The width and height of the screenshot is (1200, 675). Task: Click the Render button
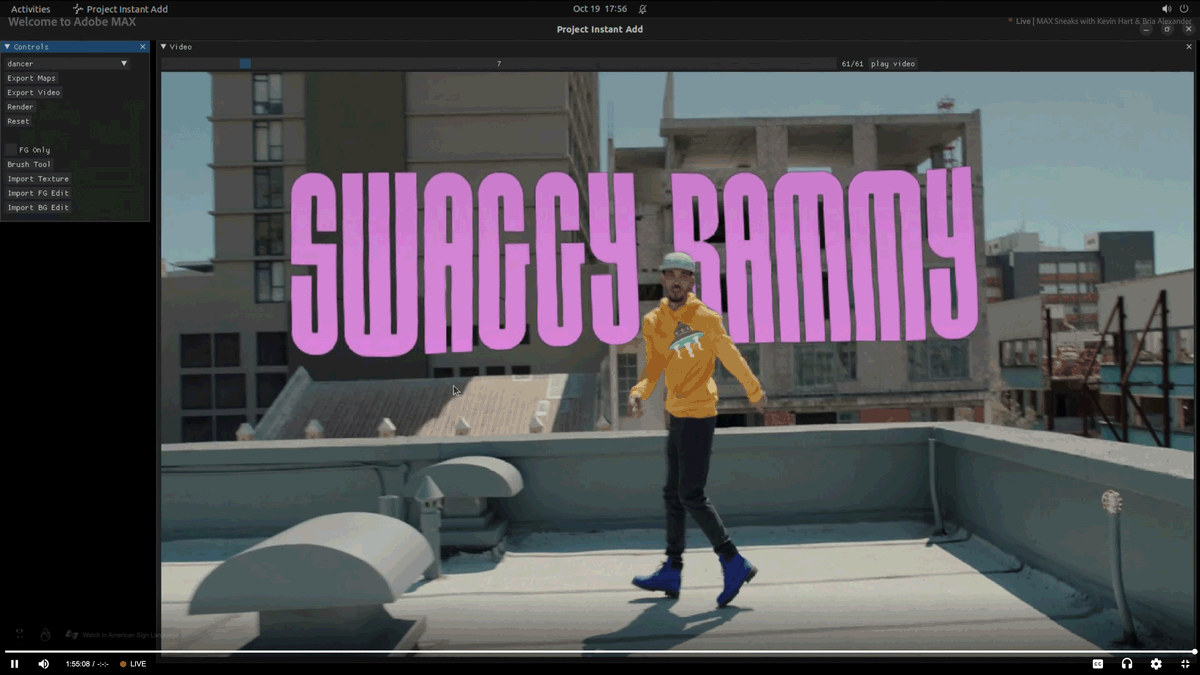point(20,107)
